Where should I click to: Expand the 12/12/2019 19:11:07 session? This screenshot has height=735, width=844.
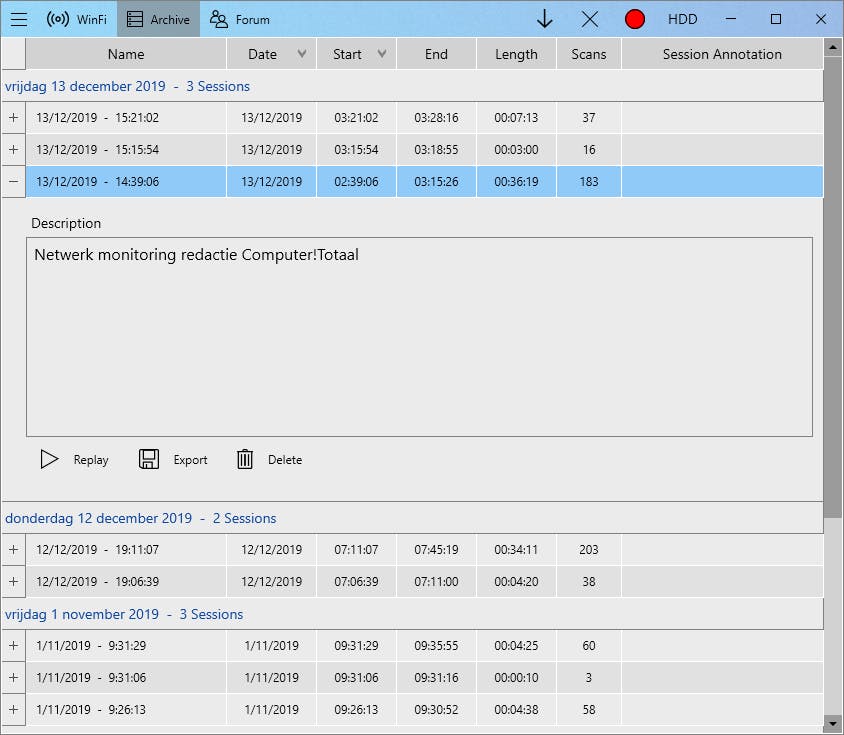click(x=13, y=550)
